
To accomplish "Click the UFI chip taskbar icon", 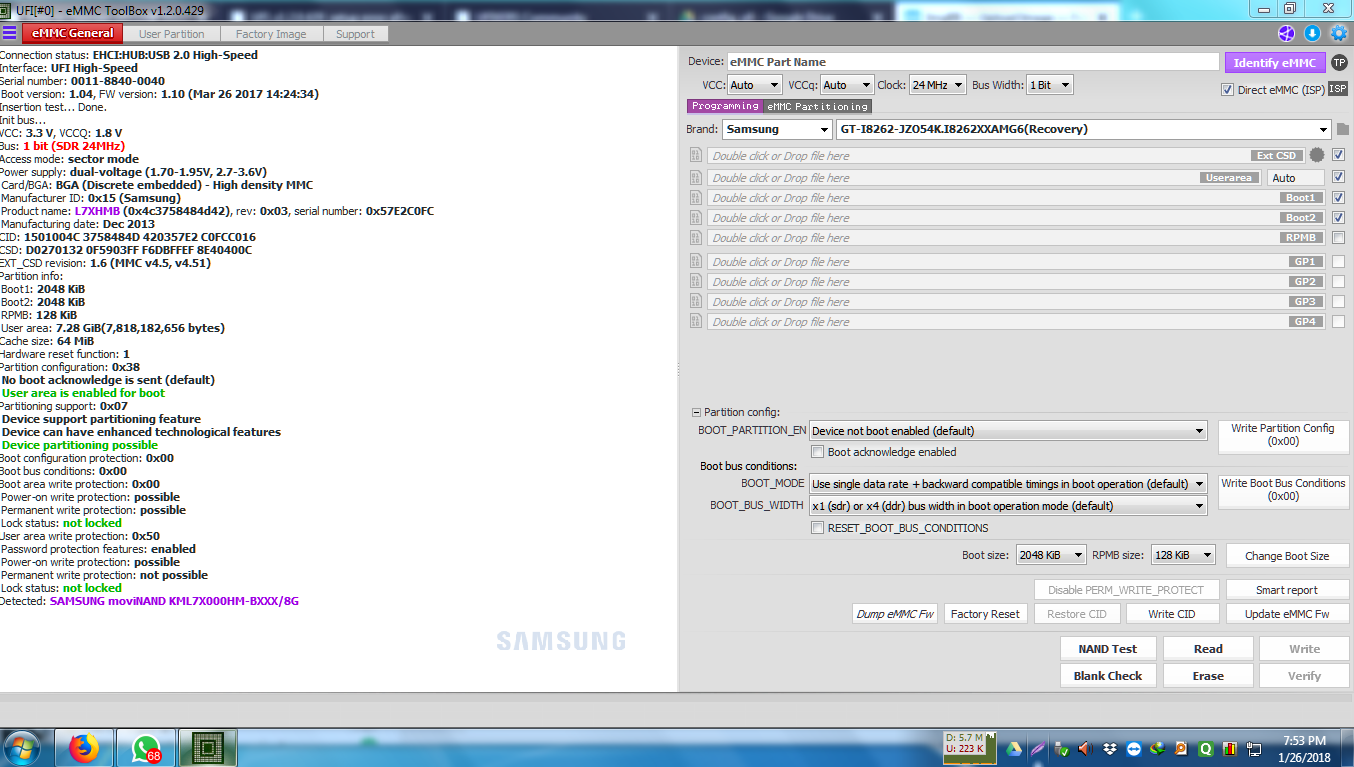I will click(207, 747).
